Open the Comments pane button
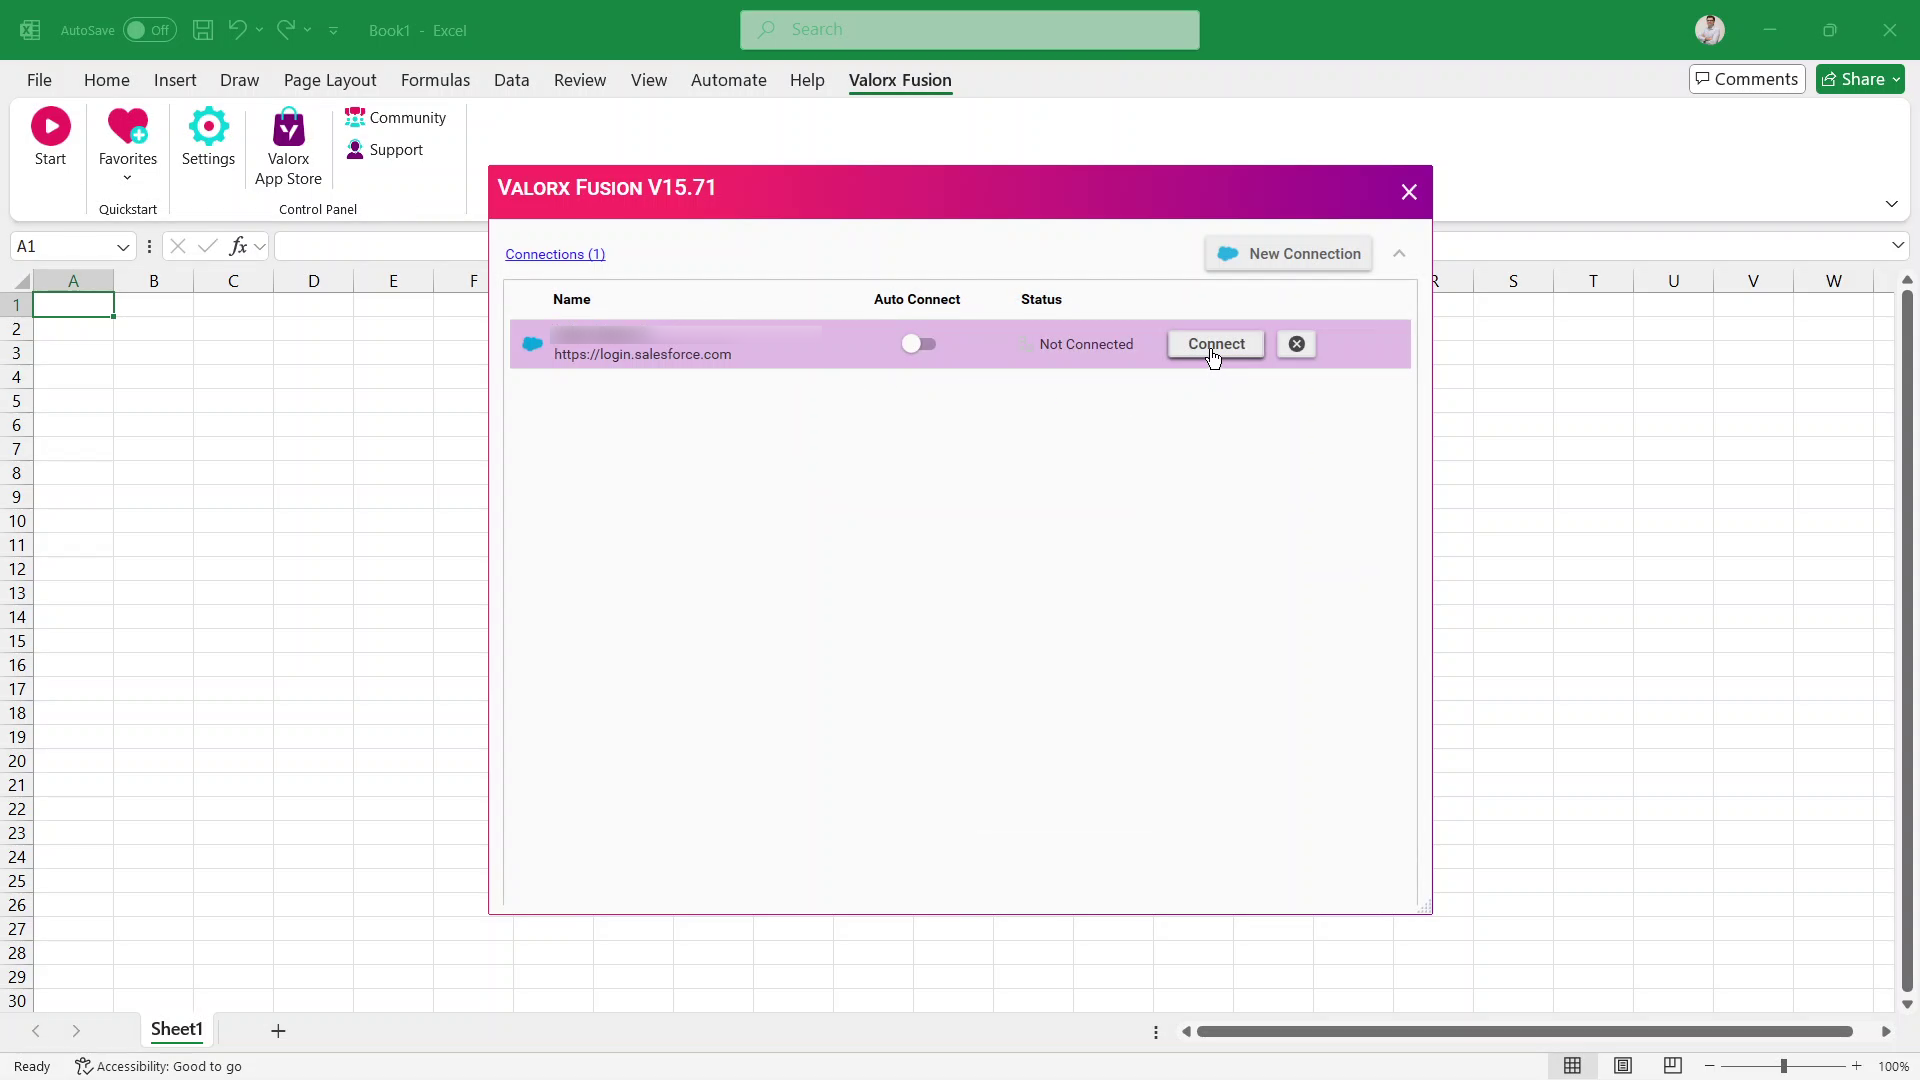The width and height of the screenshot is (1920, 1080). [1747, 79]
